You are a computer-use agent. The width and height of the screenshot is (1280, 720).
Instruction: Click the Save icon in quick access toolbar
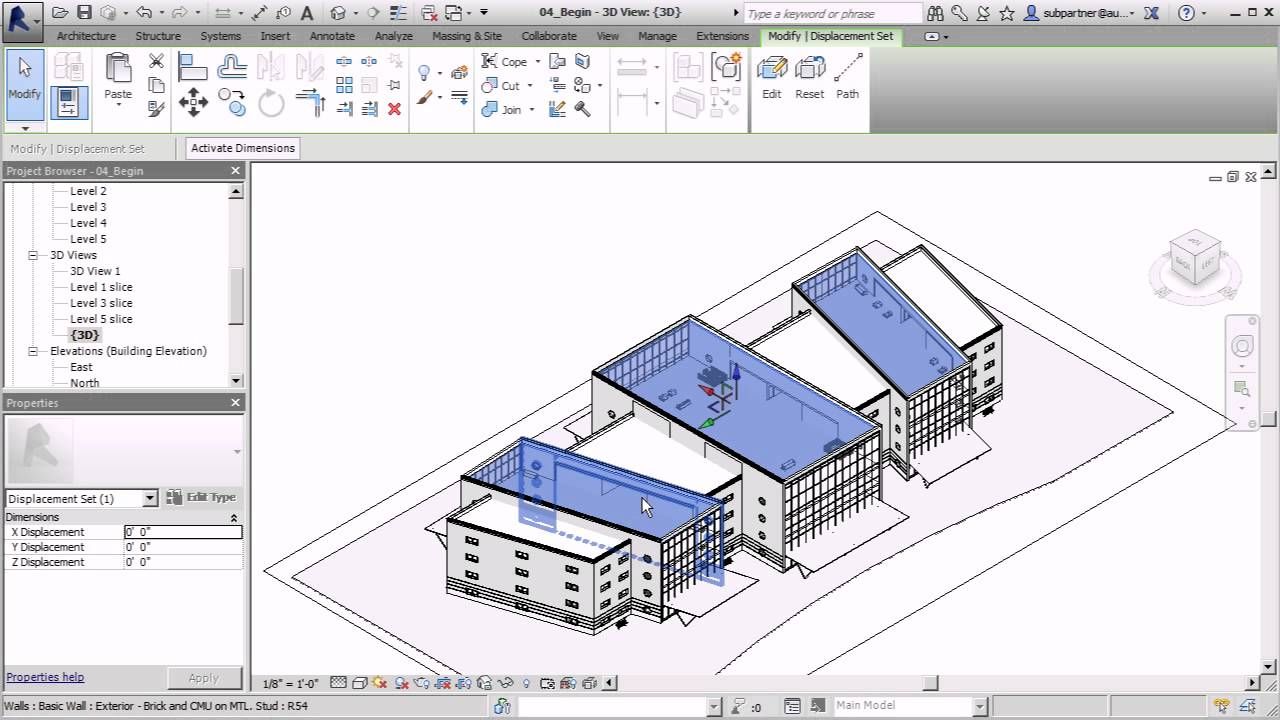(84, 13)
